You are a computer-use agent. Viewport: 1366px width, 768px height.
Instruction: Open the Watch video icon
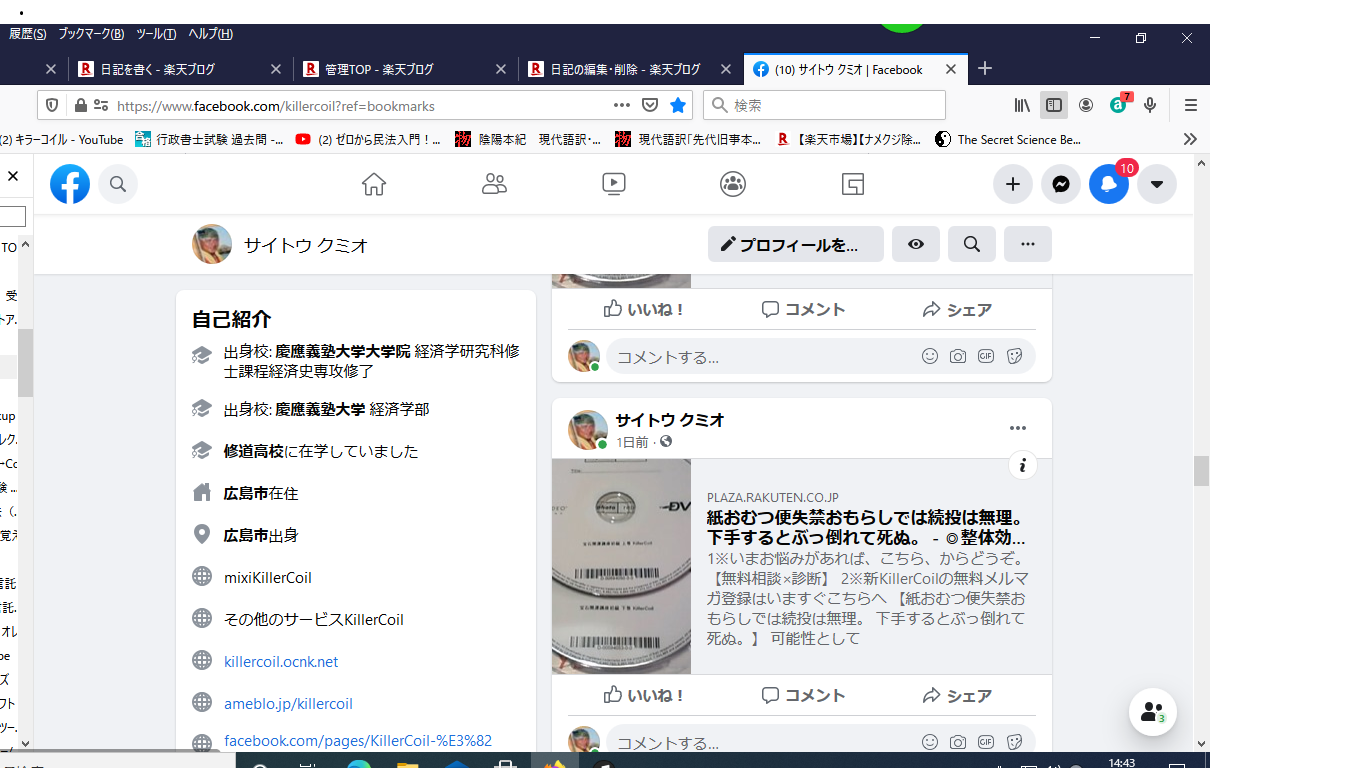pos(614,184)
